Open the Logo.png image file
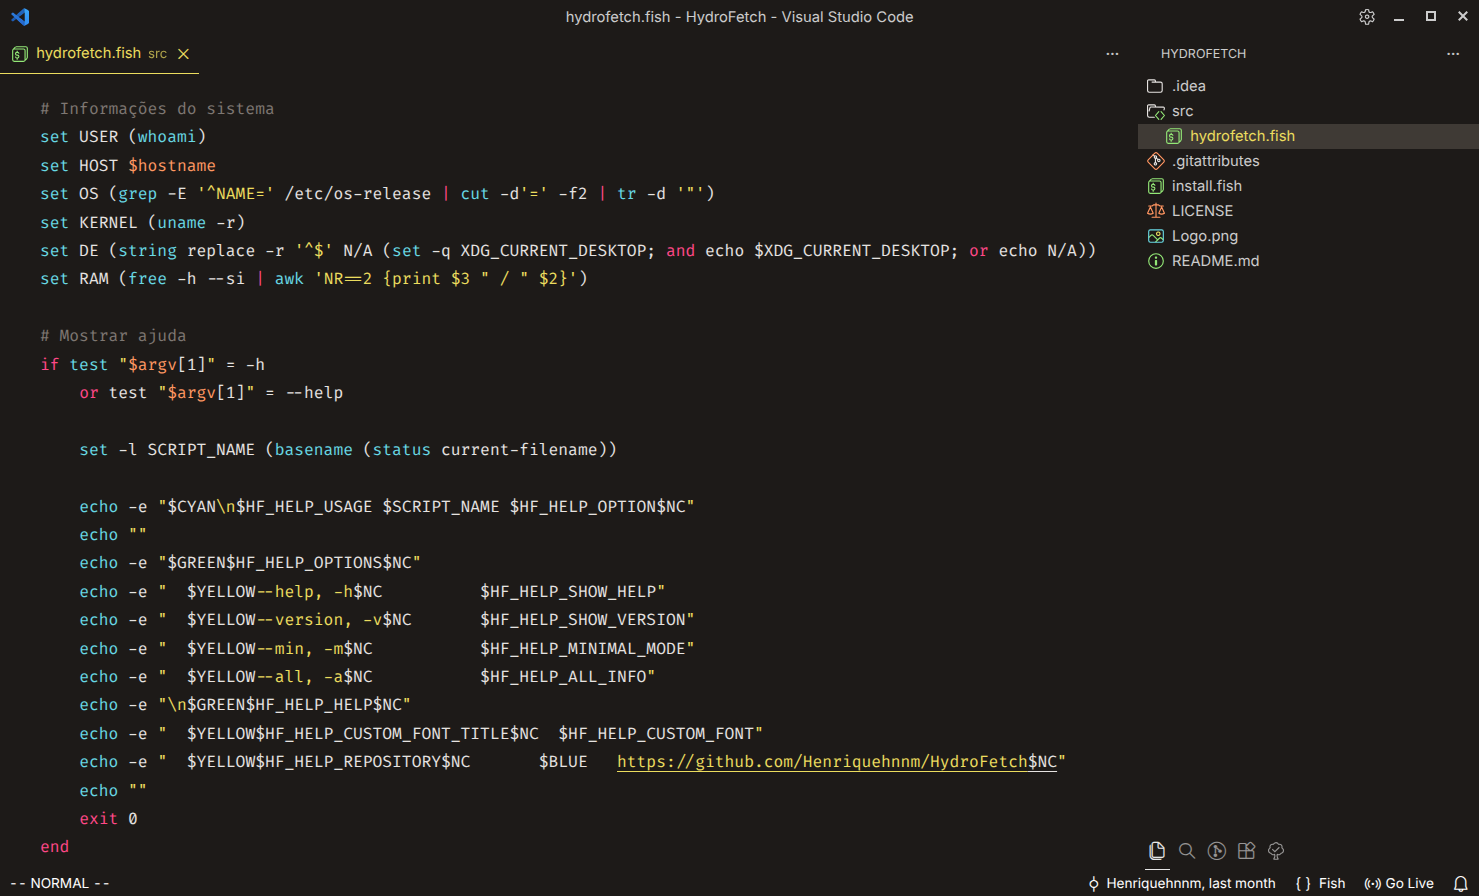Screen dimensions: 1479x896 pyautogui.click(x=1308, y=236)
